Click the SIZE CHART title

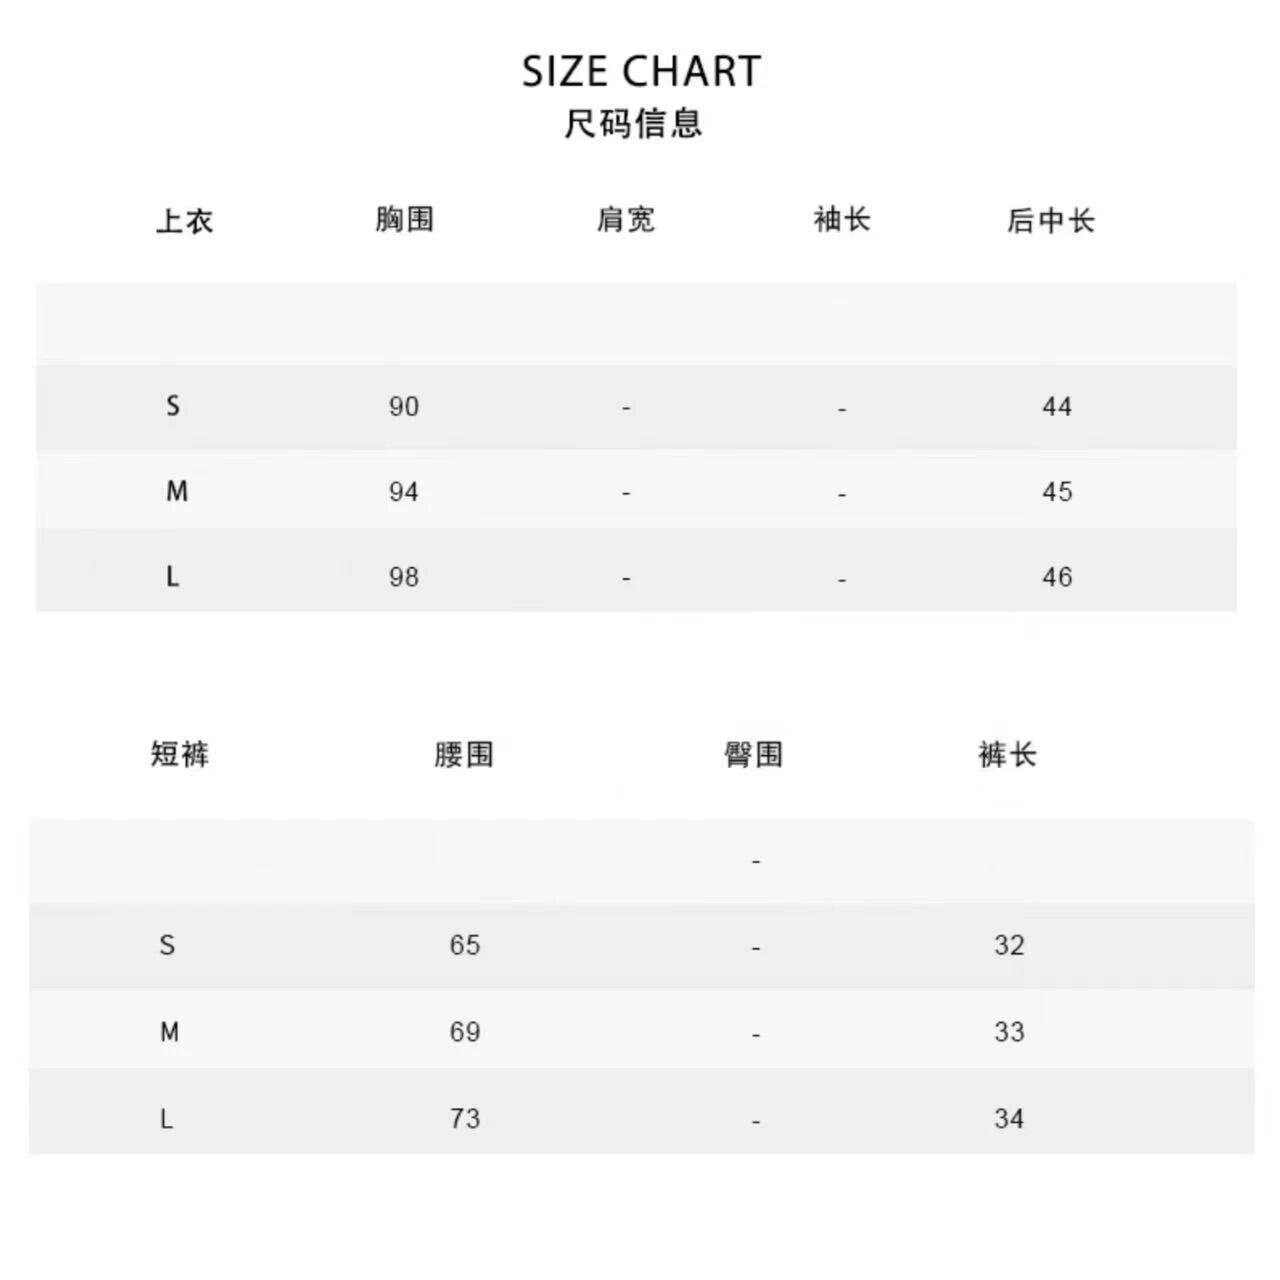[641, 72]
